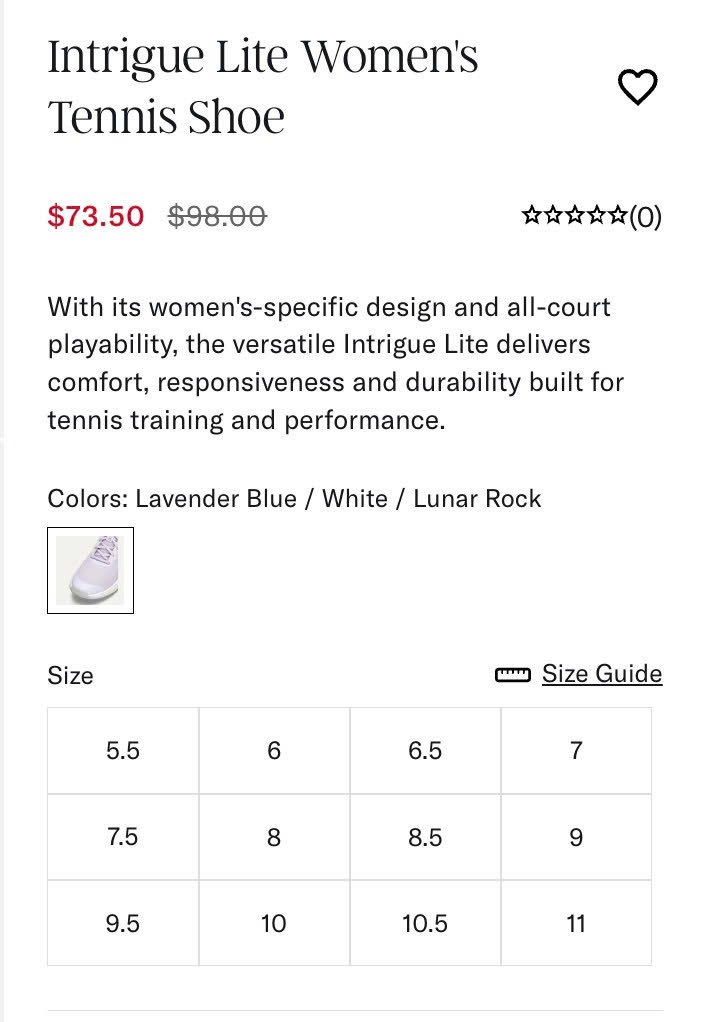The width and height of the screenshot is (706, 1022).
Task: Select size 8
Action: click(274, 837)
